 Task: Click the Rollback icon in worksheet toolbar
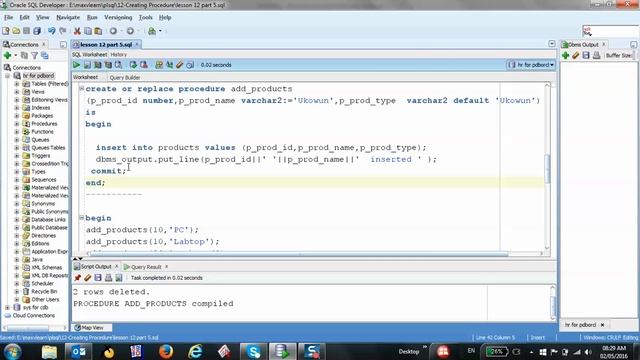[x=144, y=65]
